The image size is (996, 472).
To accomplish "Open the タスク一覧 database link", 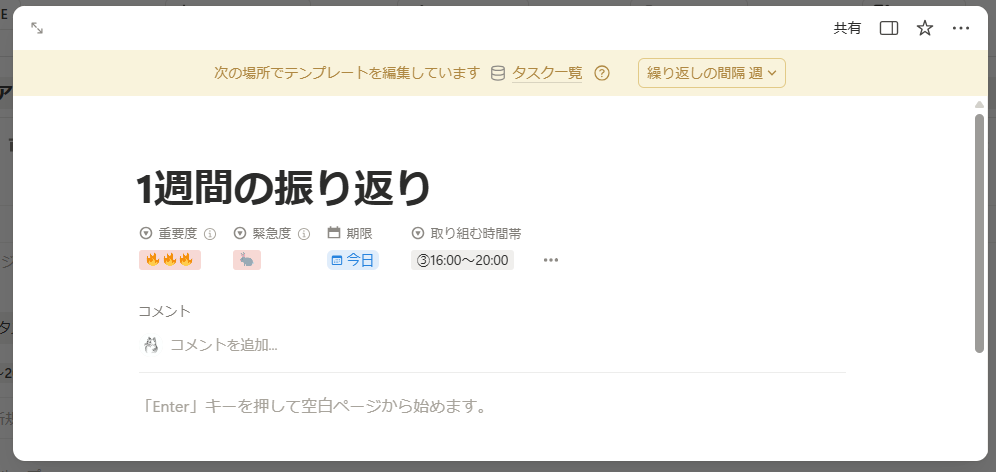I will coord(546,73).
